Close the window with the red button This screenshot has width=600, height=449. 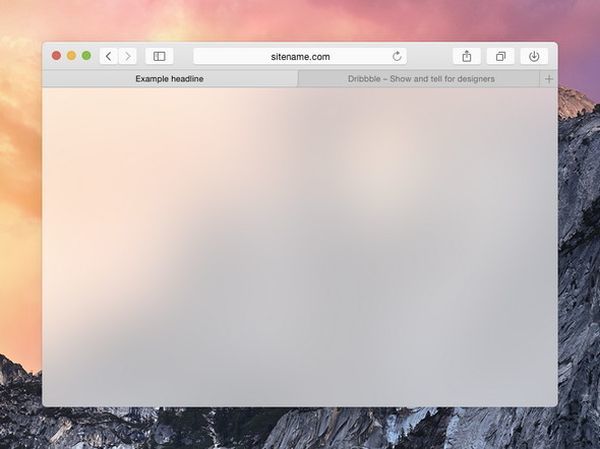click(x=56, y=56)
